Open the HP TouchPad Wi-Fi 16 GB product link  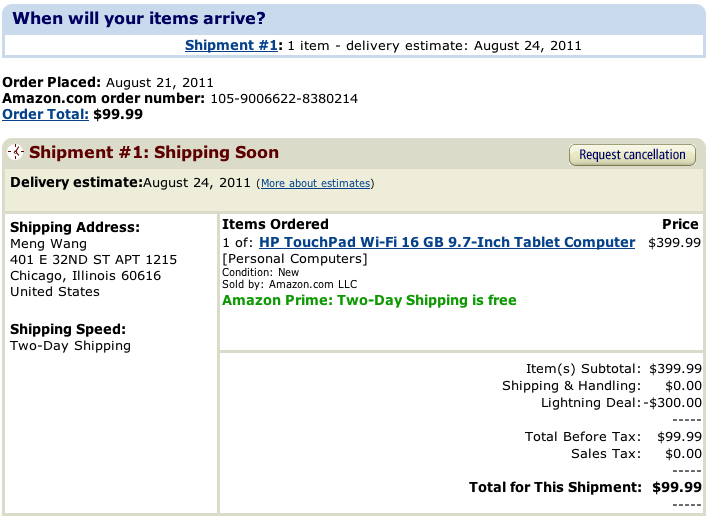point(447,242)
